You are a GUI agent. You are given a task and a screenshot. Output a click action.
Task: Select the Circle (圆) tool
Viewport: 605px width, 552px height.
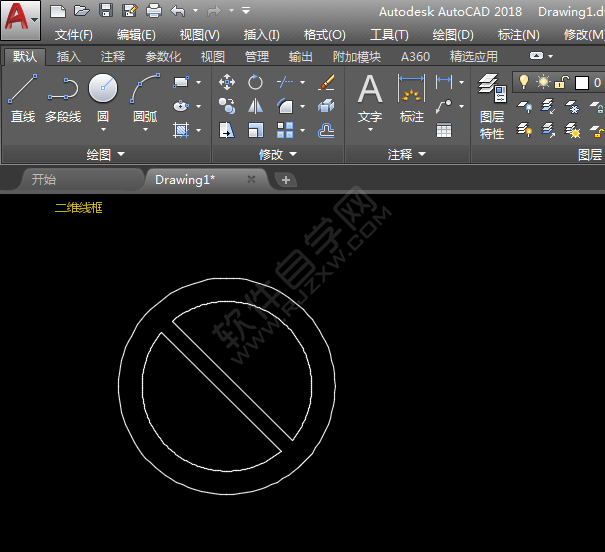(x=103, y=96)
